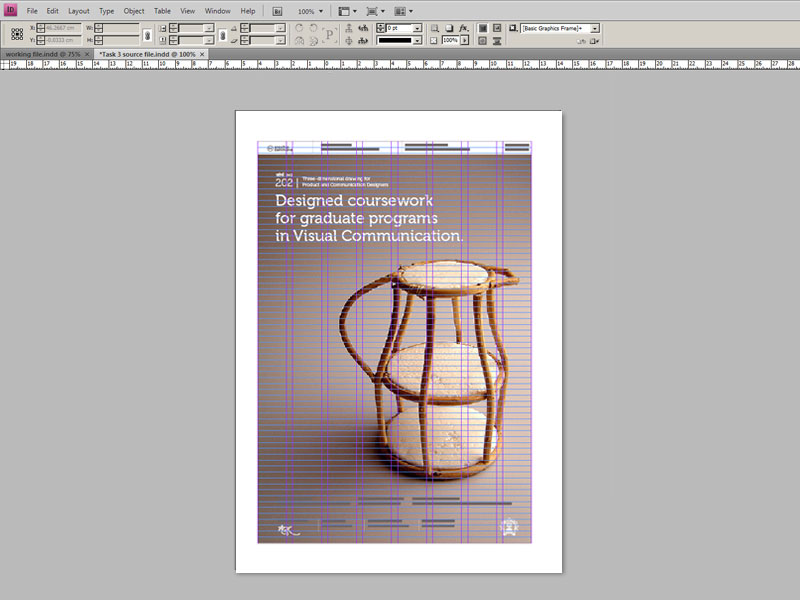Click the H height field
The image size is (800, 600).
pyautogui.click(x=121, y=40)
